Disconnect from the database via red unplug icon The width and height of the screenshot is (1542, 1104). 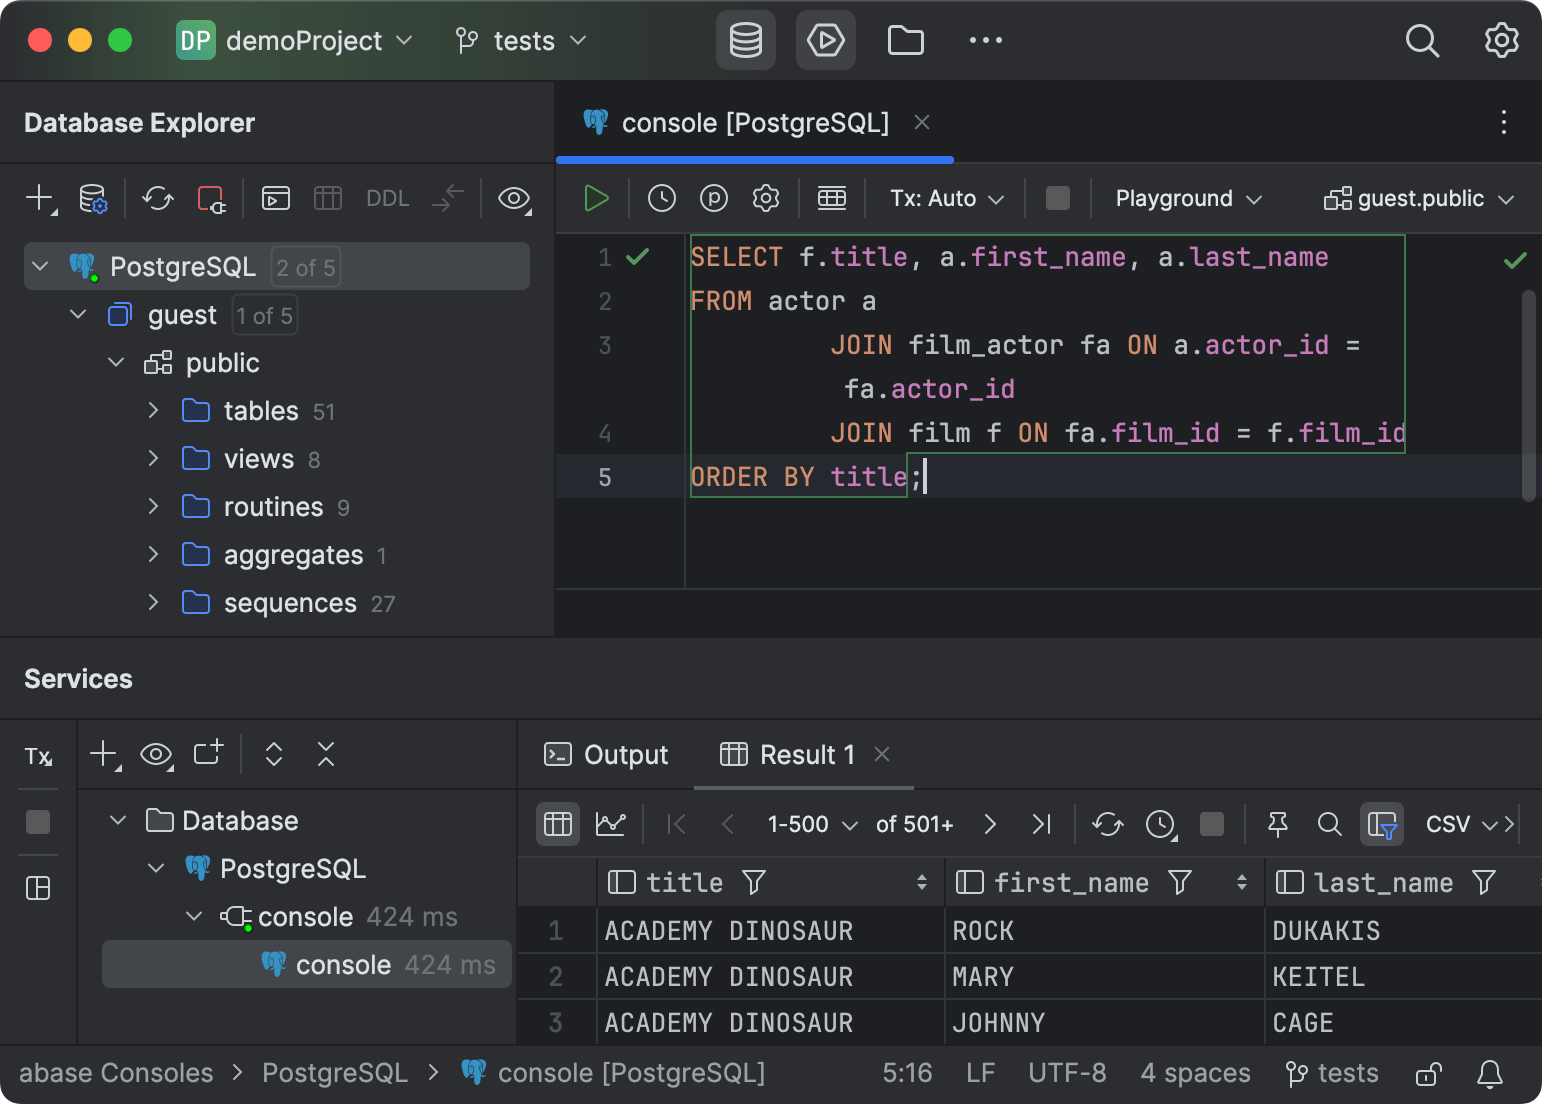pyautogui.click(x=211, y=199)
